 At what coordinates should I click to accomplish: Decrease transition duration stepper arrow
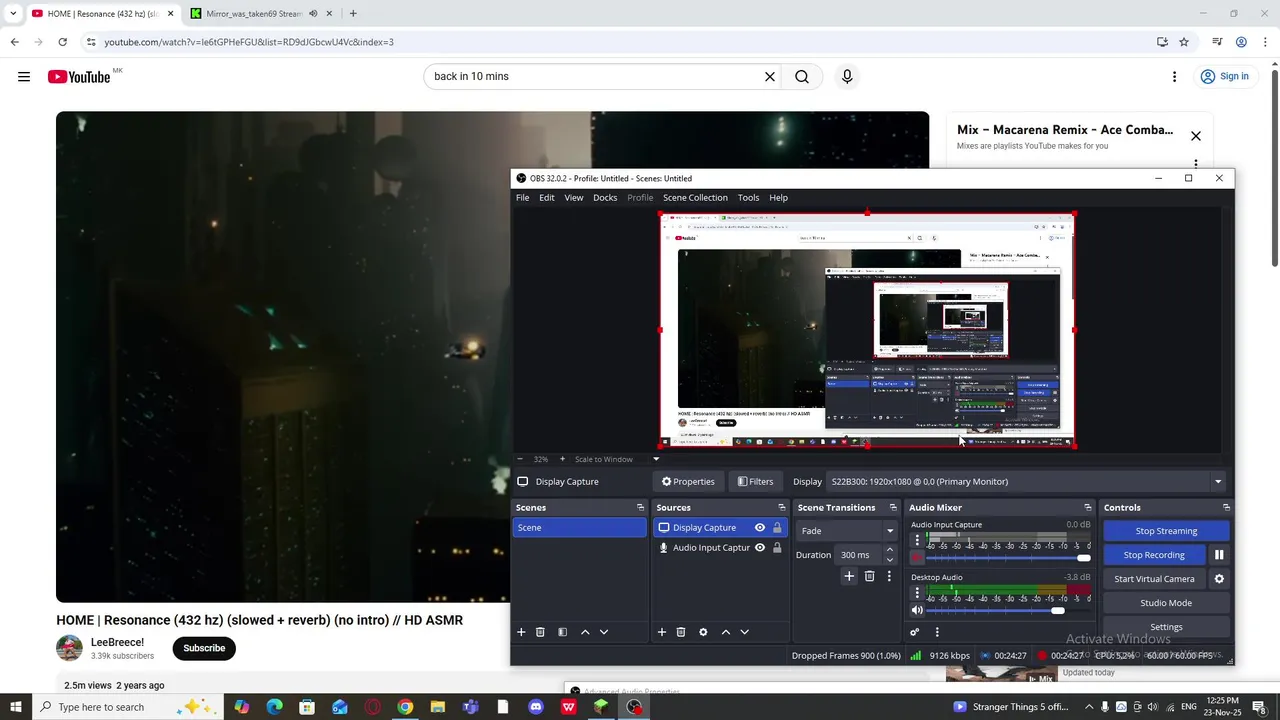(889, 560)
